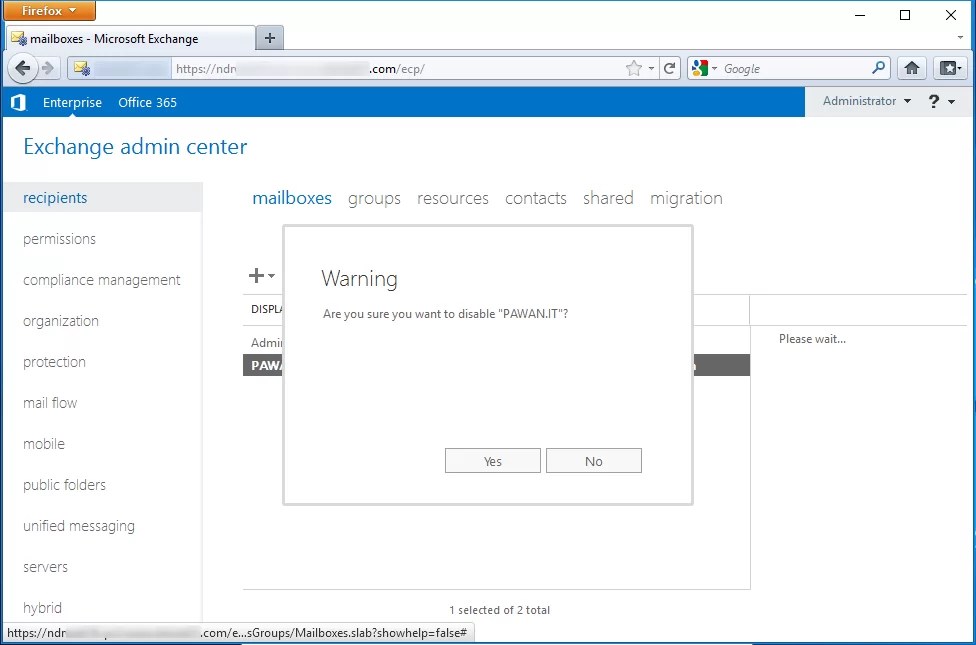
Task: Open the Exchange admin help question mark icon
Action: click(934, 101)
